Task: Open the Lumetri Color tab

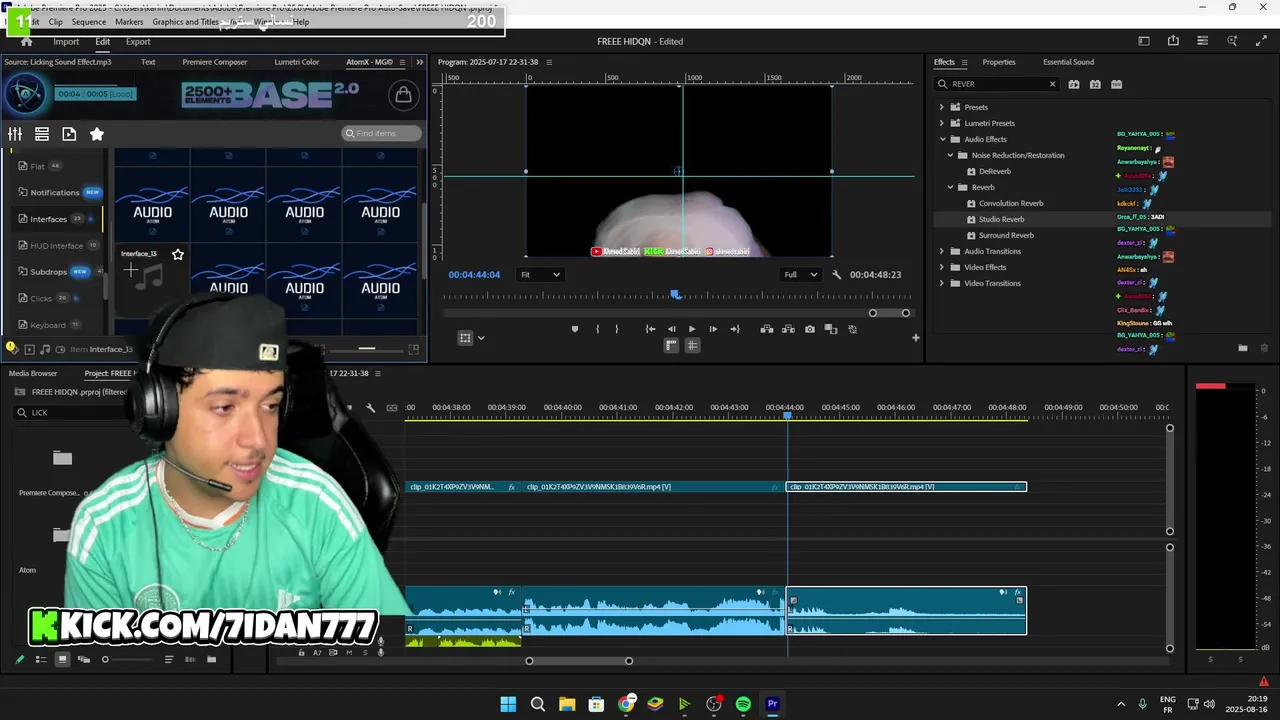Action: [297, 62]
